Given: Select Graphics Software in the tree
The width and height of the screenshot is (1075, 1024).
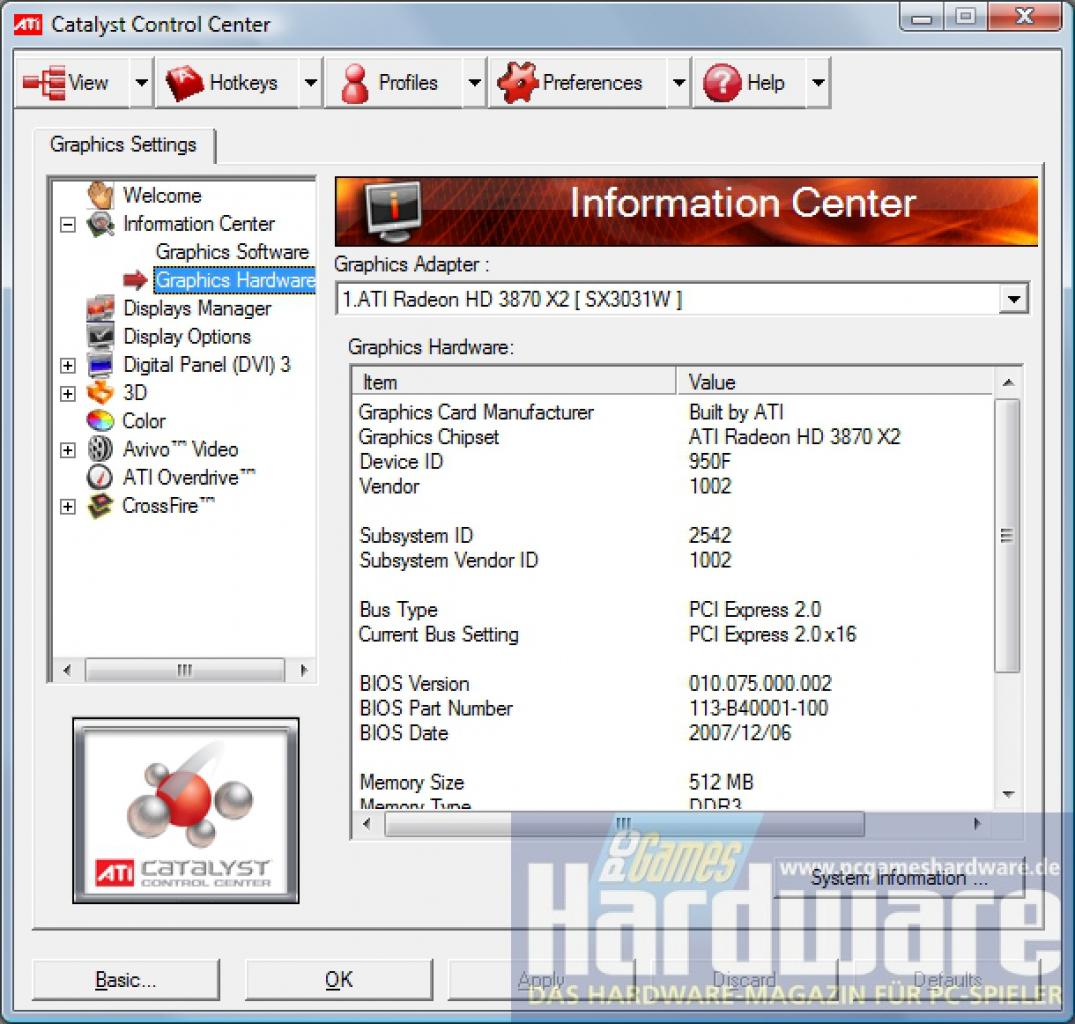Looking at the screenshot, I should 232,252.
